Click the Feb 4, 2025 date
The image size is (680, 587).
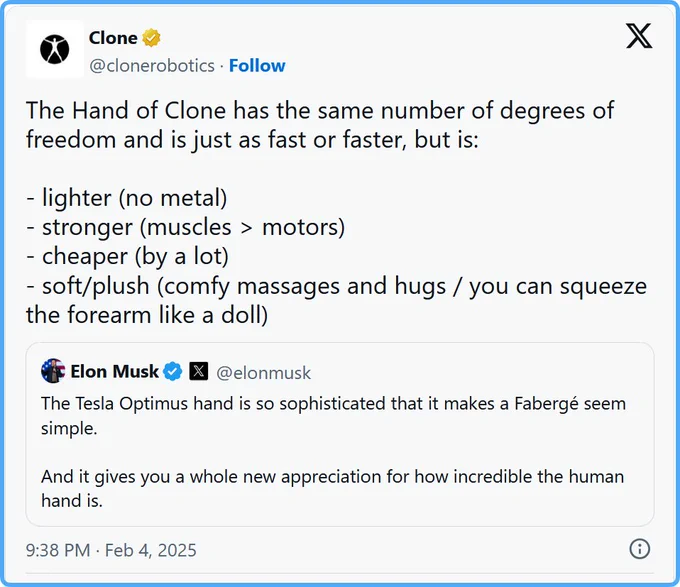pyautogui.click(x=150, y=550)
